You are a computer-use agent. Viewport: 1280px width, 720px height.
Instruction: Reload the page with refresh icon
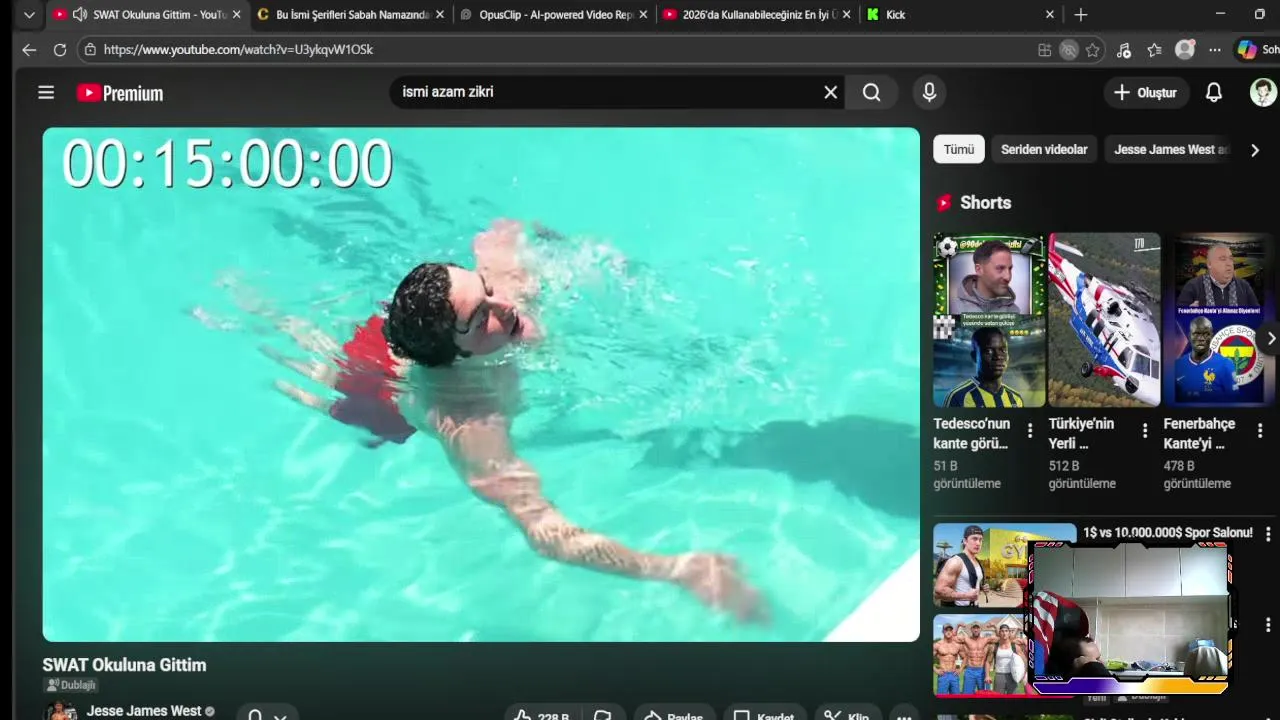[60, 50]
